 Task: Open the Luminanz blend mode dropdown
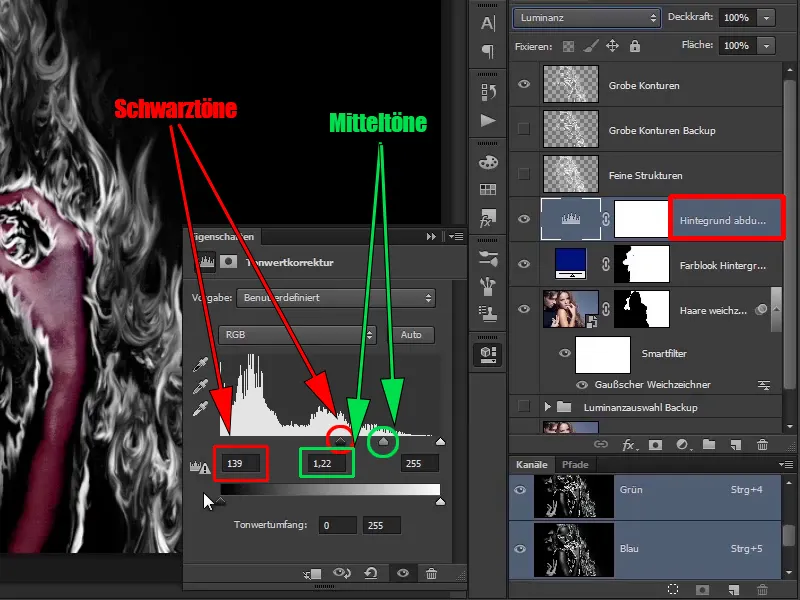(x=587, y=18)
